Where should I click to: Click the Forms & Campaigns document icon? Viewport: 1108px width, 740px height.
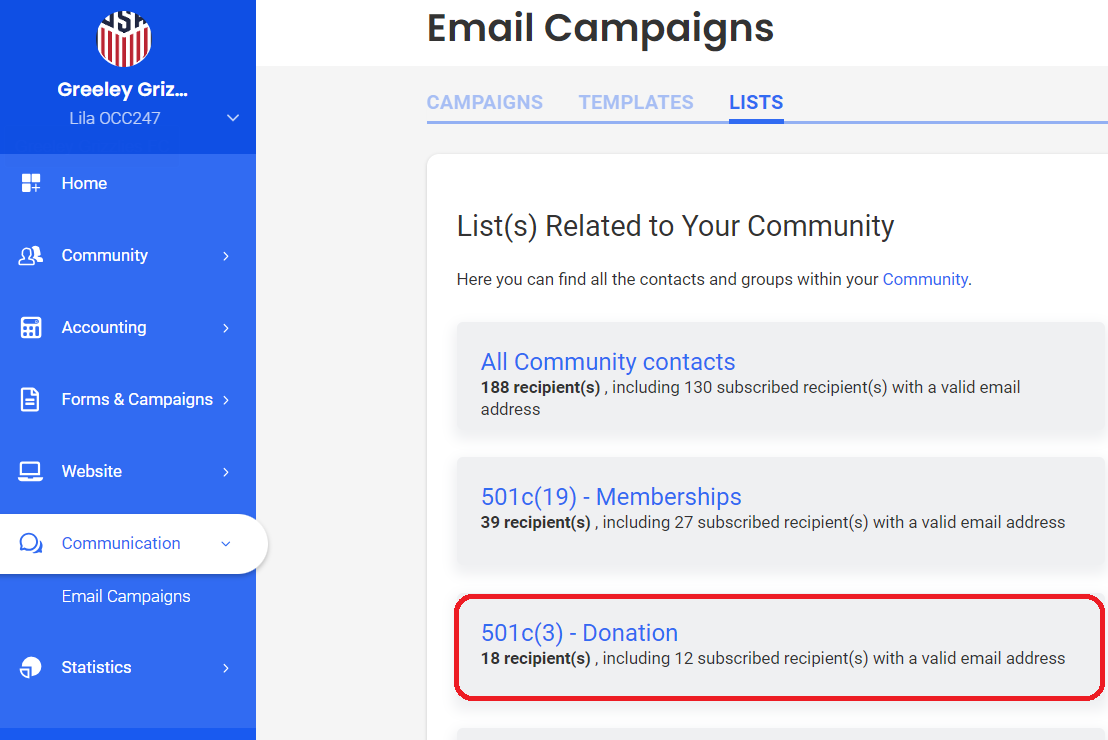[31, 399]
